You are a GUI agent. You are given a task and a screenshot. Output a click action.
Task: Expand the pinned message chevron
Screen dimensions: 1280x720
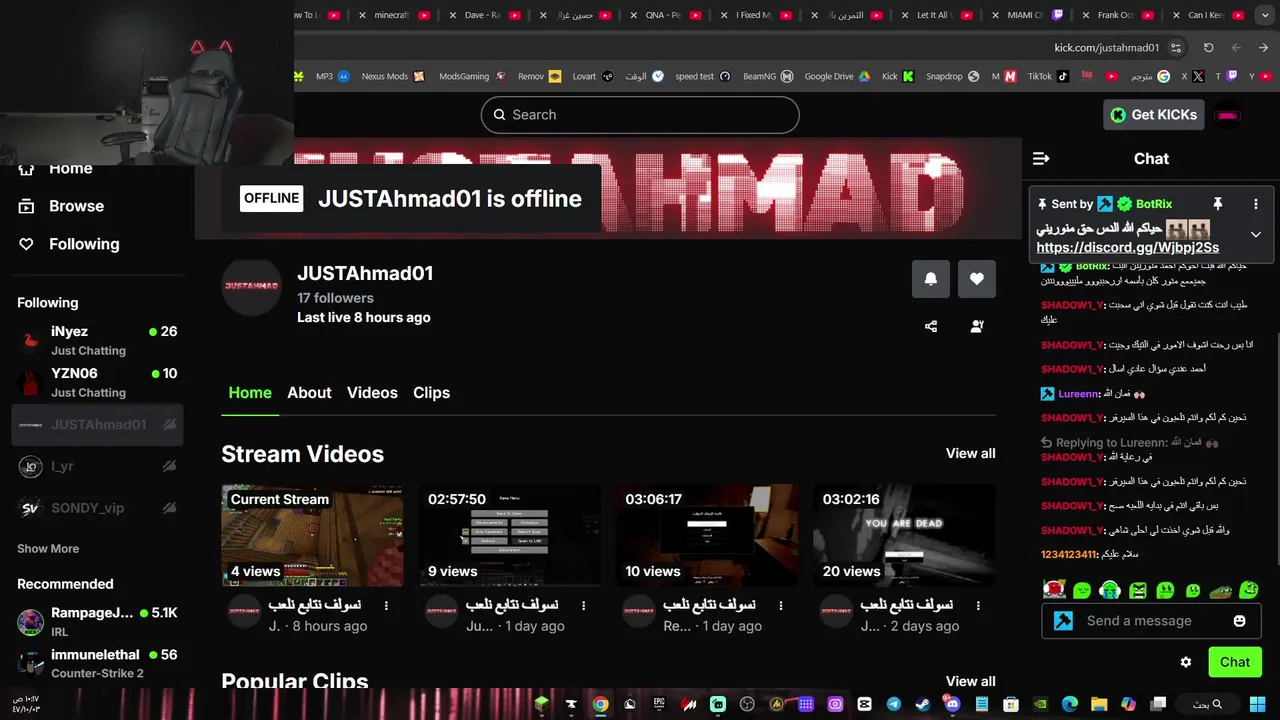click(x=1256, y=234)
